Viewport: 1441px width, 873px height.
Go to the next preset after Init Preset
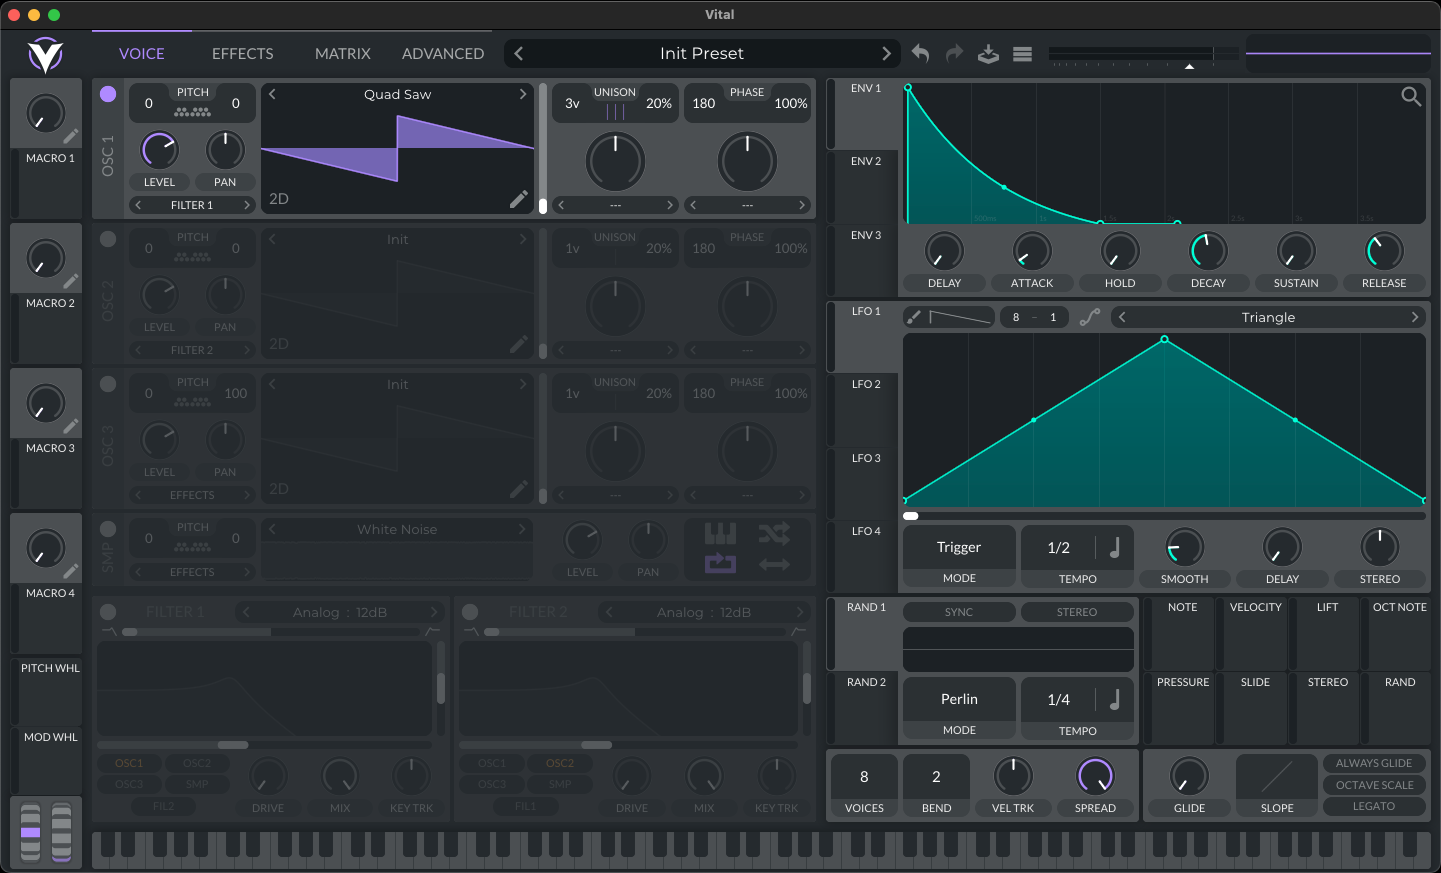(x=886, y=53)
